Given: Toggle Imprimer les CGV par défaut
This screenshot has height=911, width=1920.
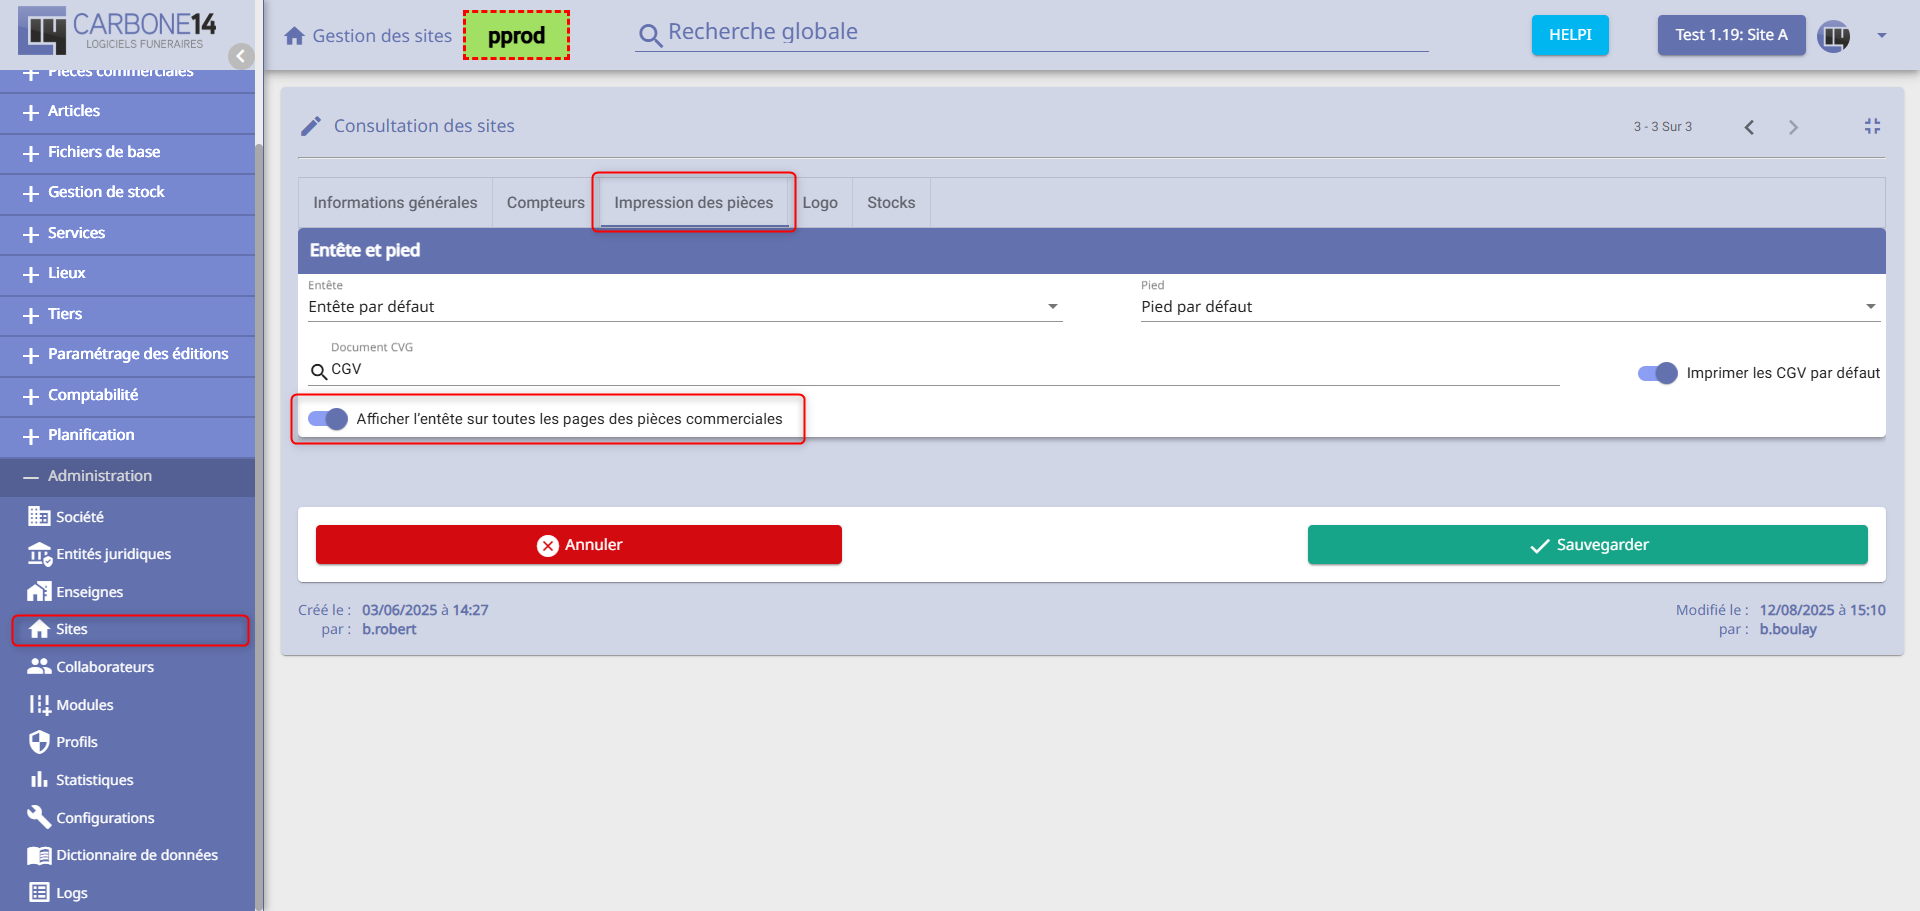Looking at the screenshot, I should 1657,373.
